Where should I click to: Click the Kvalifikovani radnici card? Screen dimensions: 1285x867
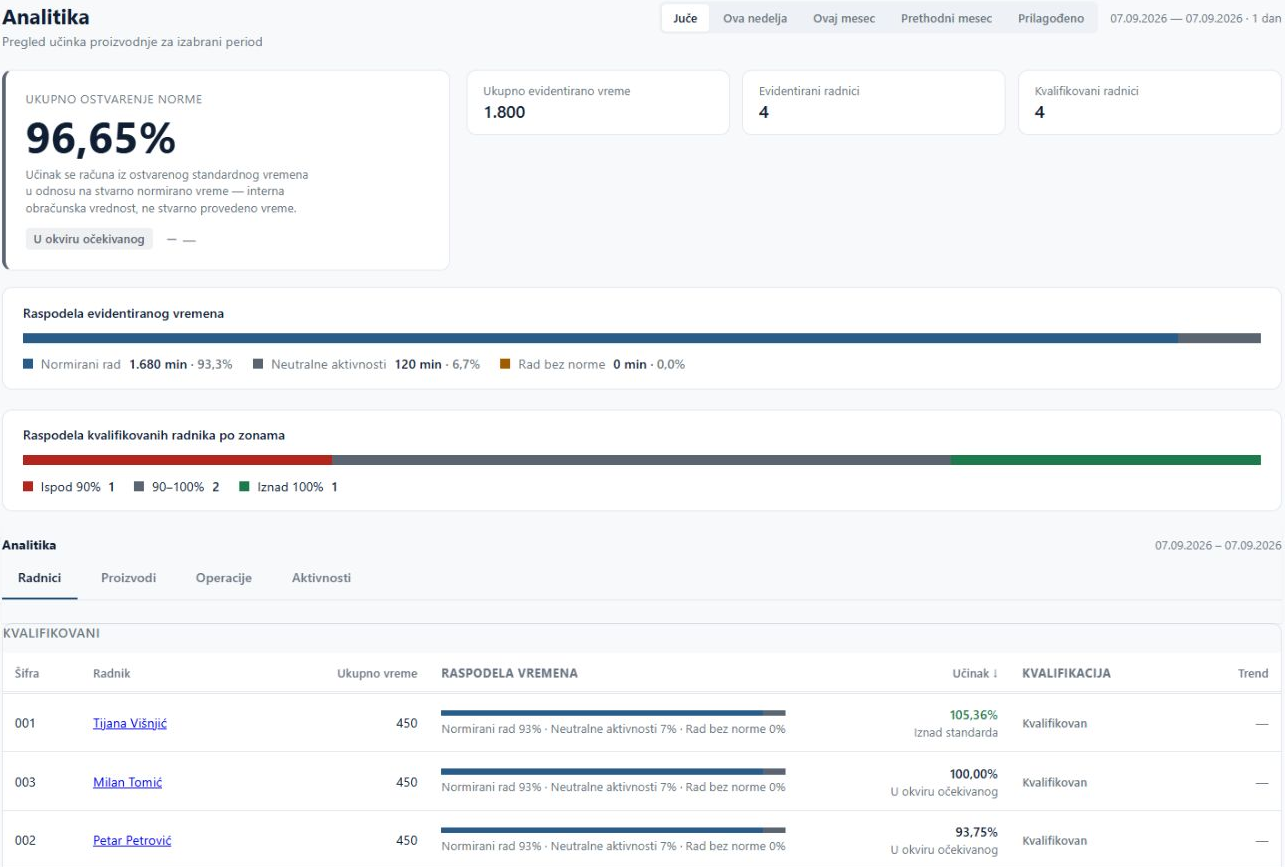pos(1150,102)
